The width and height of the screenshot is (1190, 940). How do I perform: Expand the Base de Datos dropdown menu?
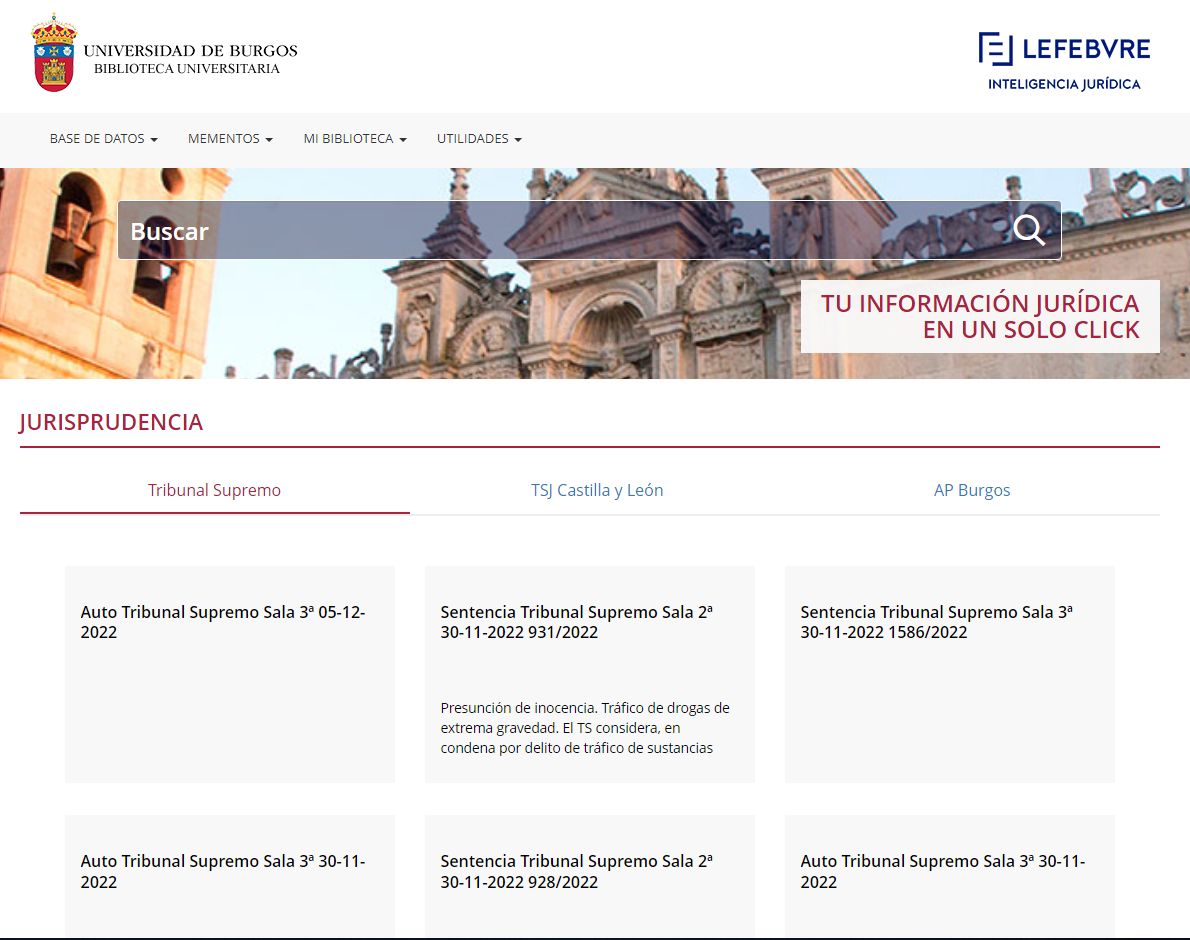click(104, 139)
